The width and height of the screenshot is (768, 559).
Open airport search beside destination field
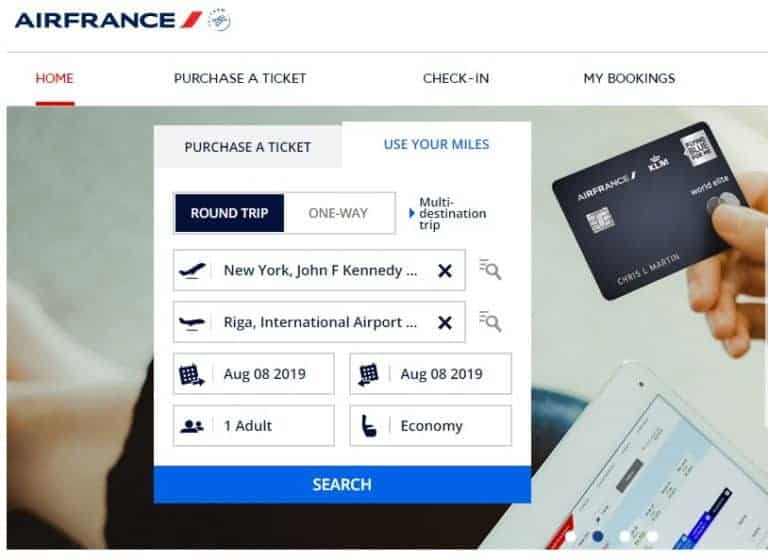click(490, 321)
